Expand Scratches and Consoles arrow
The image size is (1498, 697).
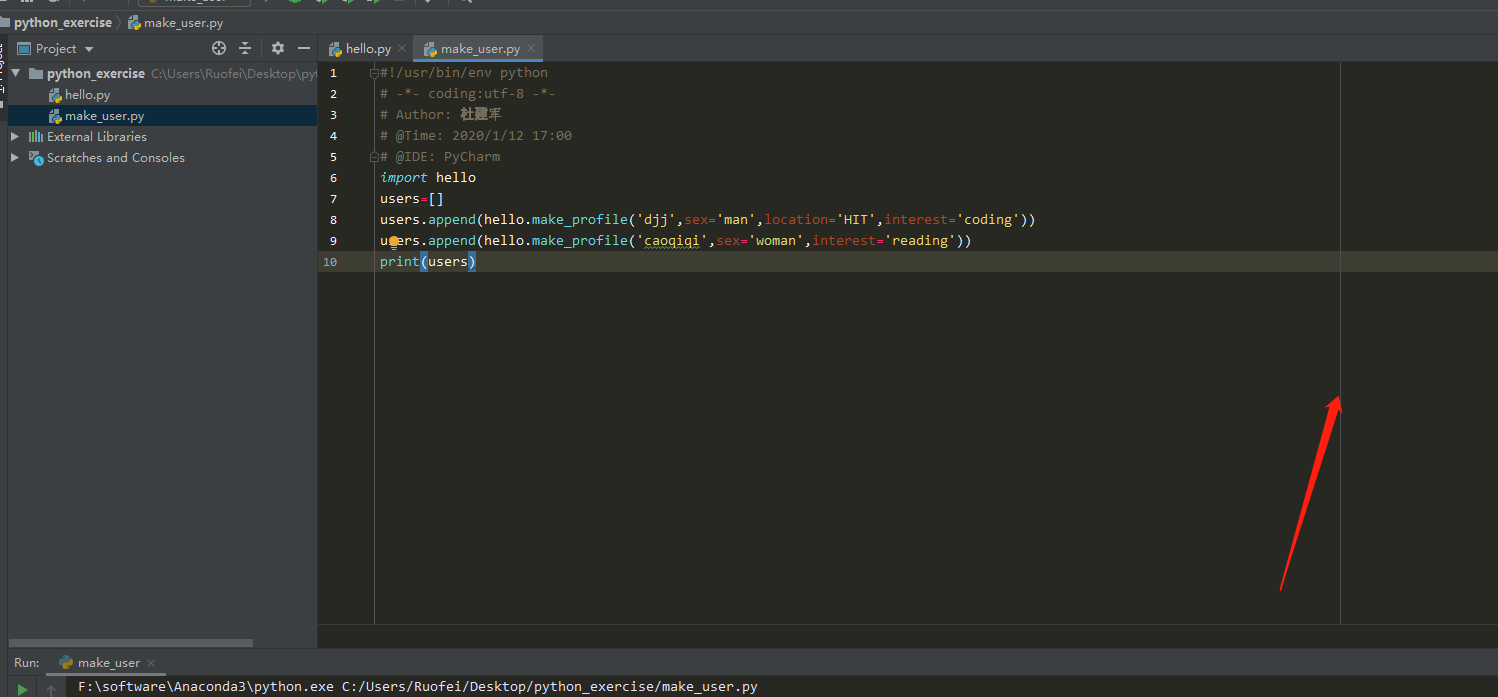coord(15,157)
